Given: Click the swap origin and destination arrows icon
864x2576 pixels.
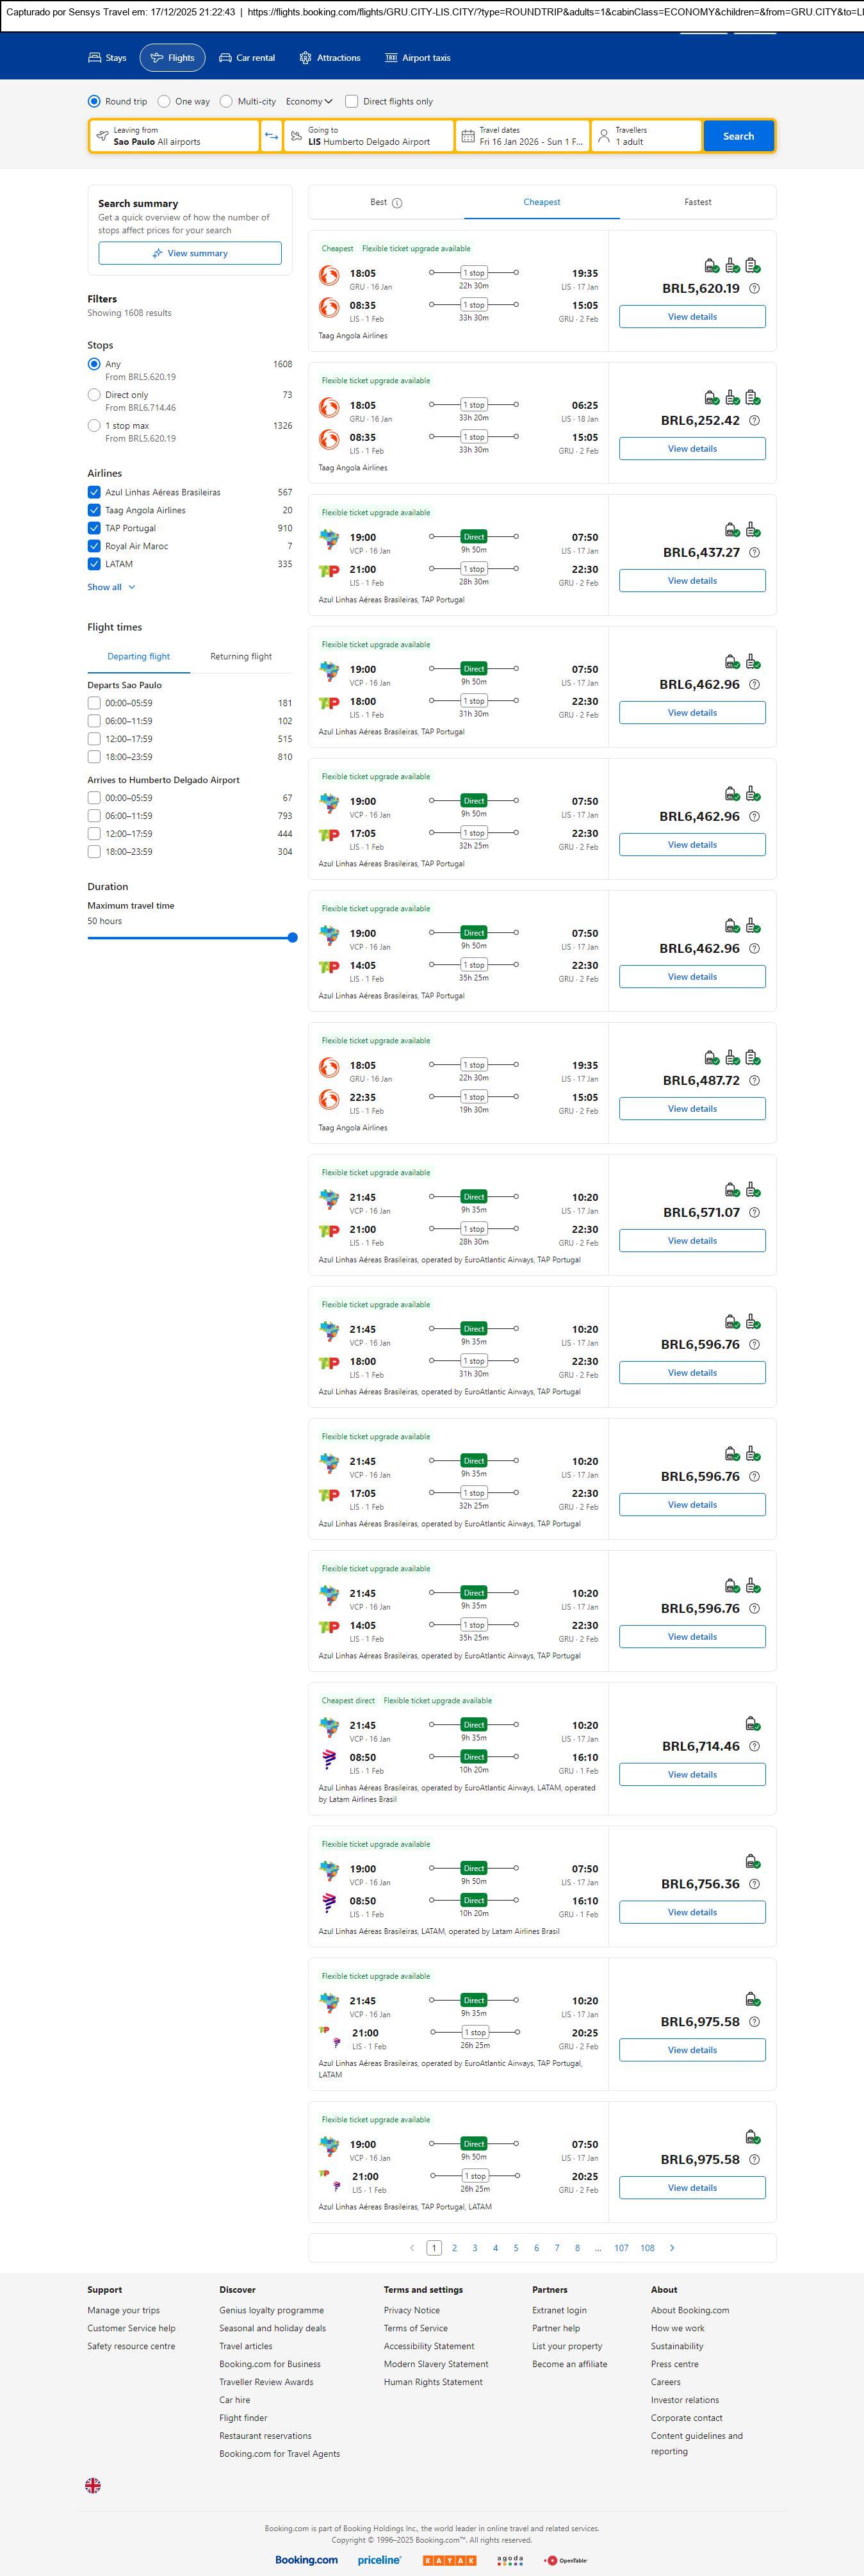Looking at the screenshot, I should point(271,136).
